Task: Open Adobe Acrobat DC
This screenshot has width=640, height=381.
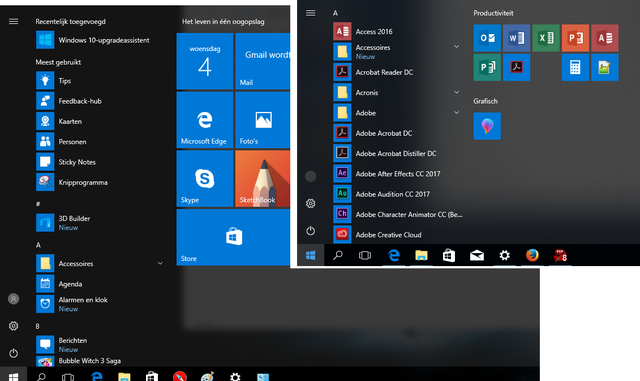Action: (373, 133)
